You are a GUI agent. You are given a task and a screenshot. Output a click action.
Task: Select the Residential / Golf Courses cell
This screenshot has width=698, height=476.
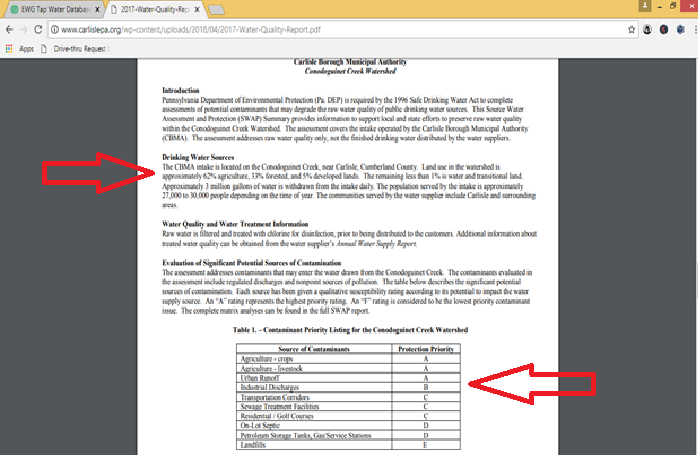(314, 416)
